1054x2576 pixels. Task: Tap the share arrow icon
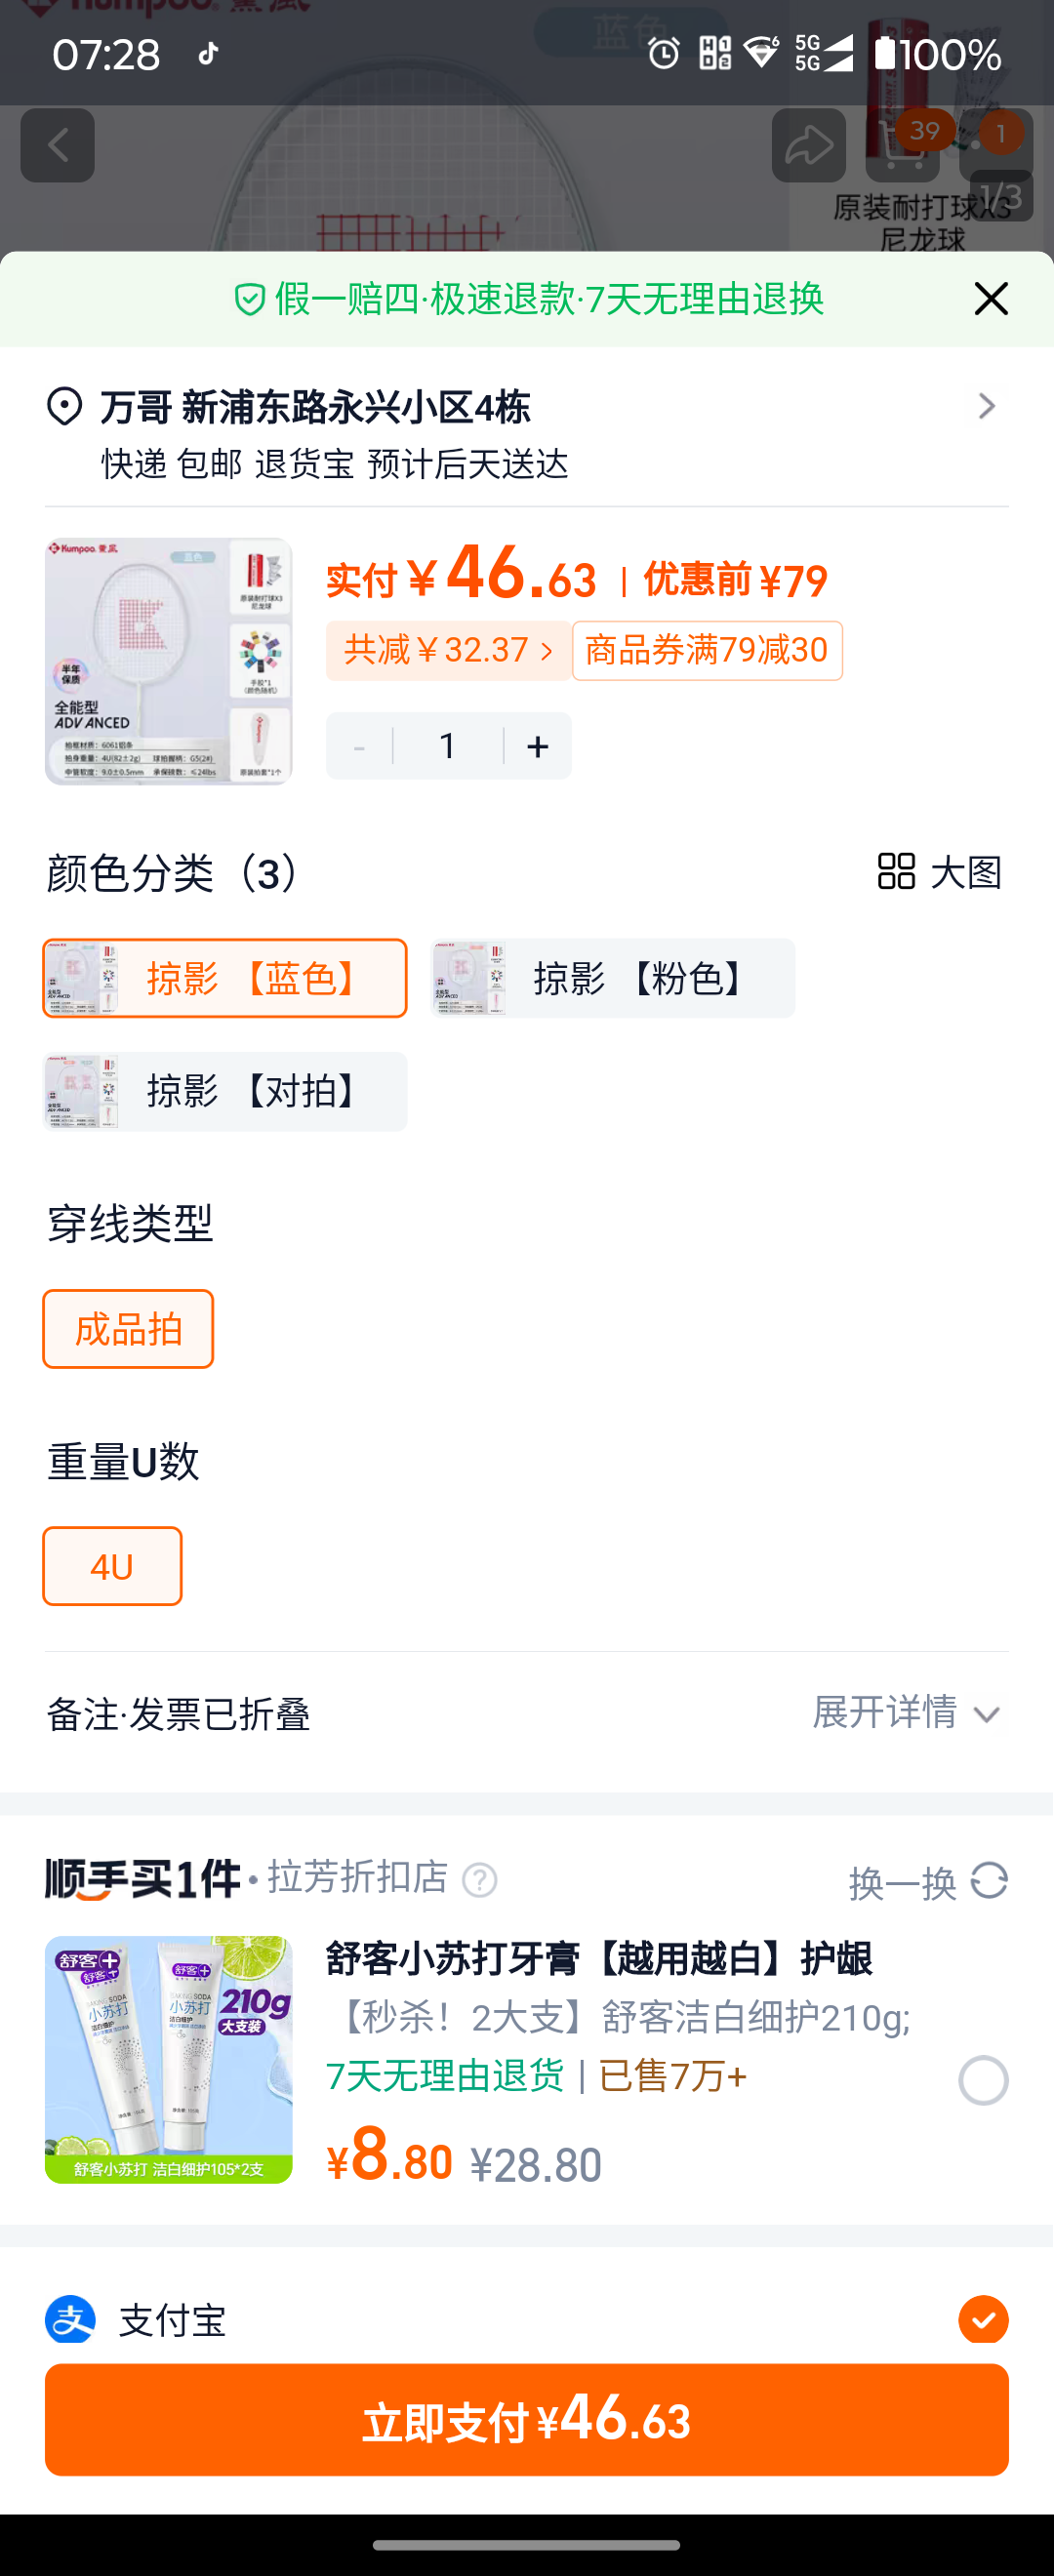(808, 146)
